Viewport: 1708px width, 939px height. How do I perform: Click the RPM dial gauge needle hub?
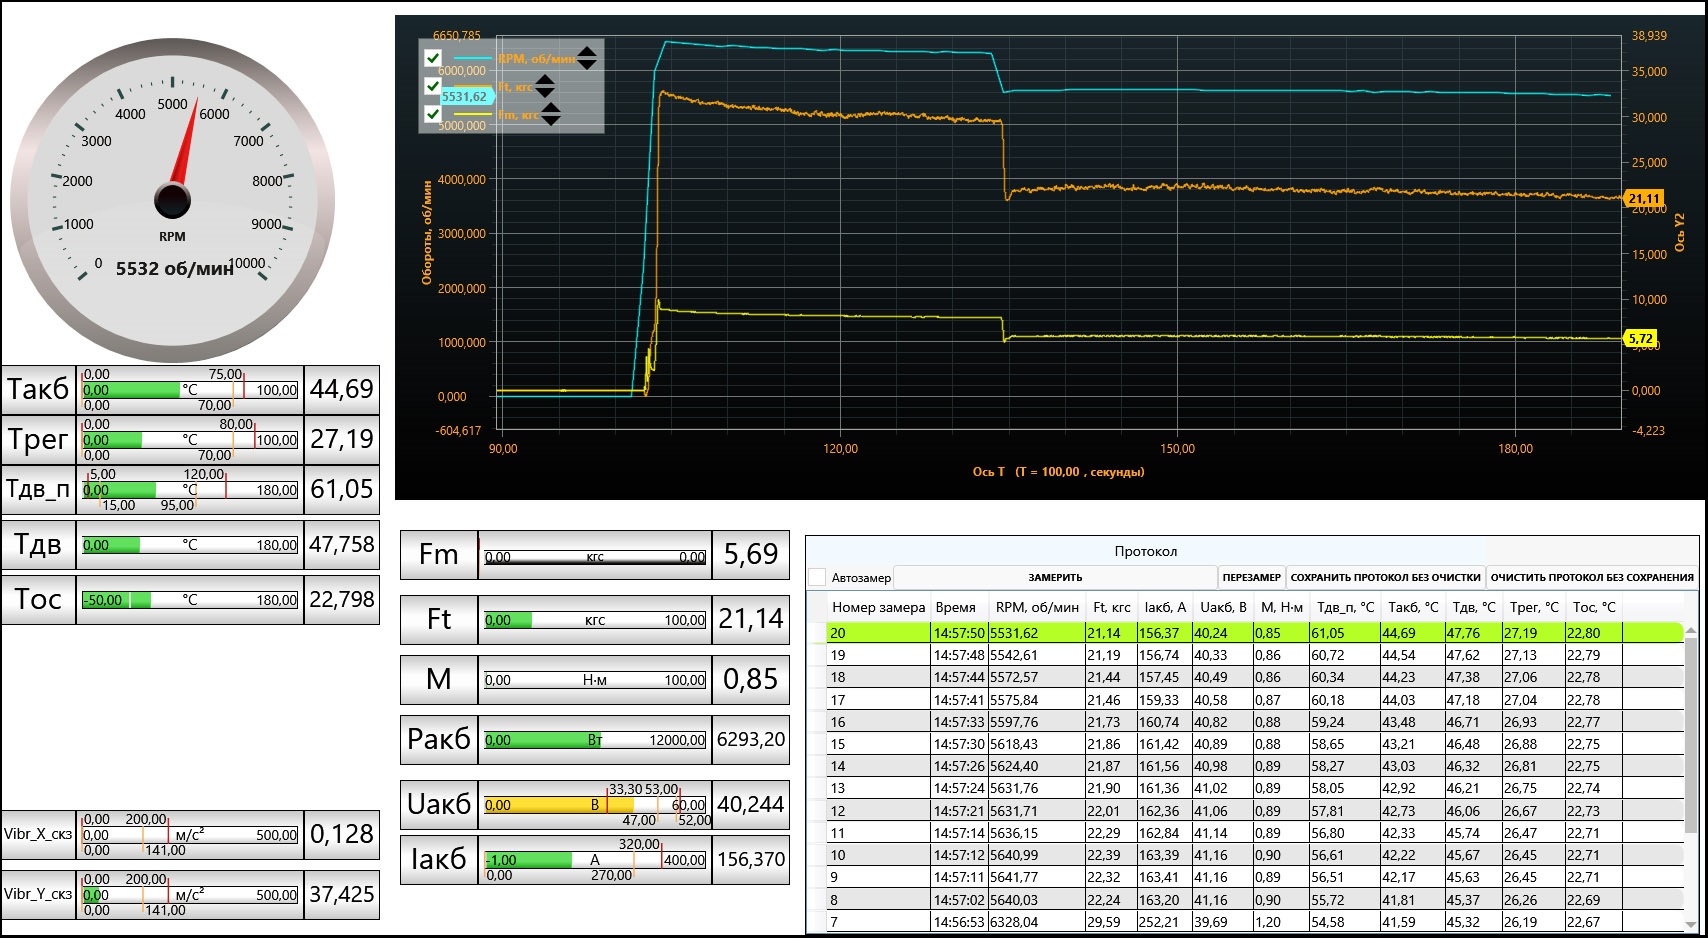pyautogui.click(x=172, y=200)
